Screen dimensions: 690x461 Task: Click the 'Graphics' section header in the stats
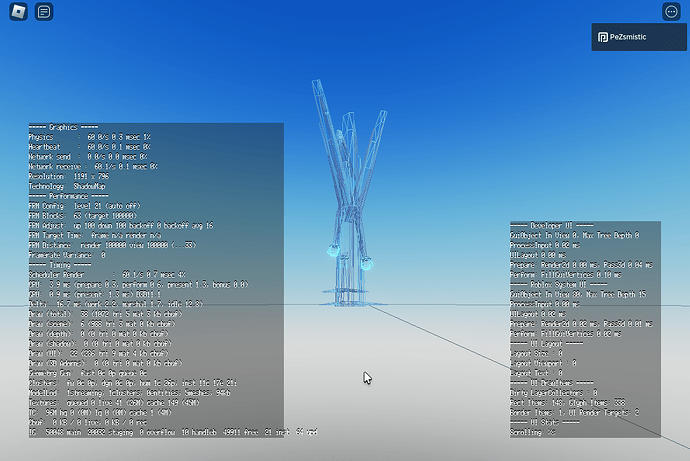coord(63,127)
